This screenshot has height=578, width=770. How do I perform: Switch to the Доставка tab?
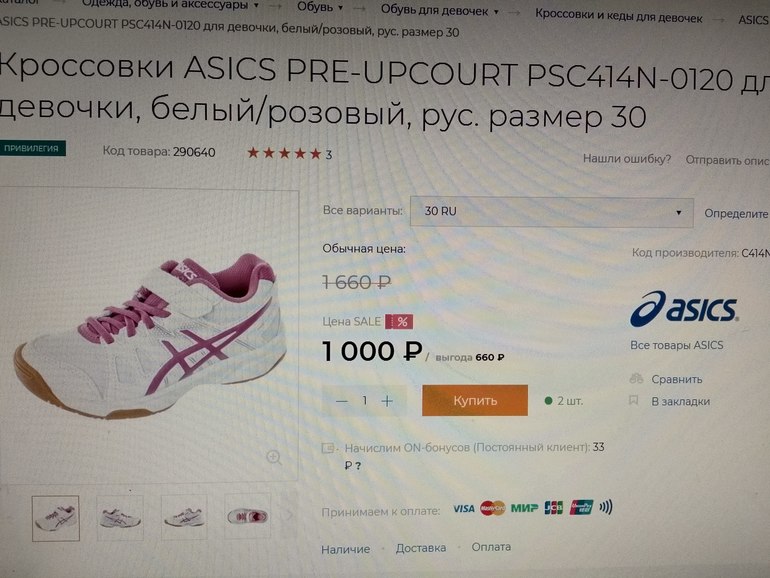pyautogui.click(x=421, y=548)
